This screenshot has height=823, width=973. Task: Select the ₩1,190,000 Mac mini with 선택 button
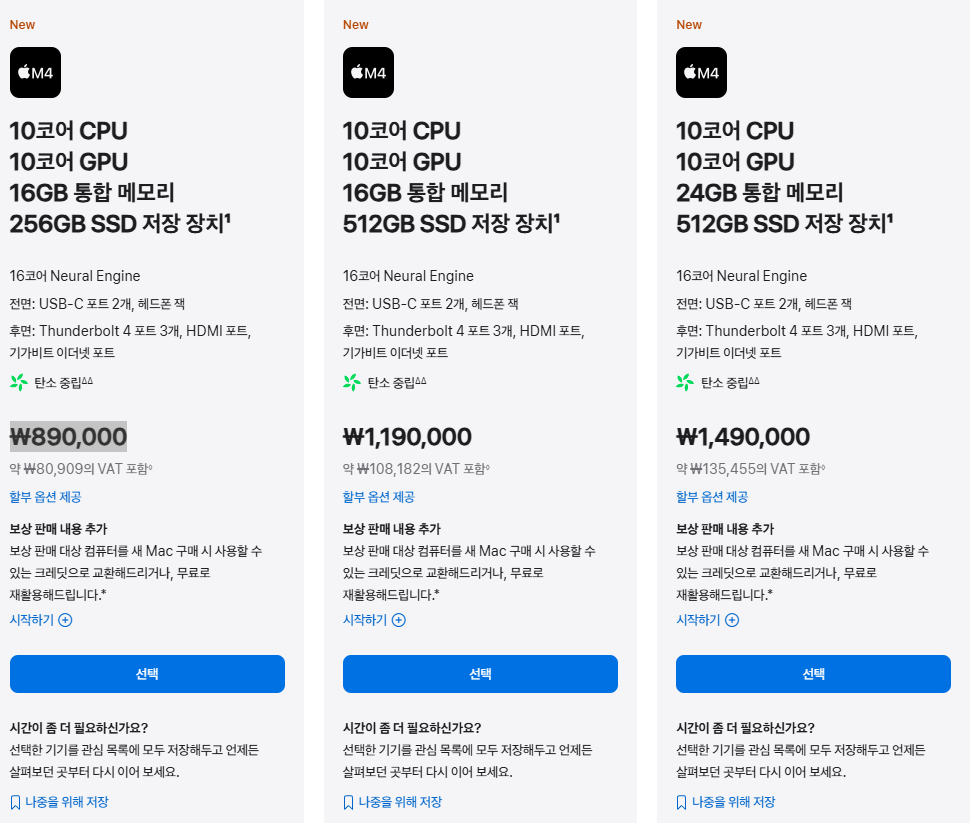480,674
